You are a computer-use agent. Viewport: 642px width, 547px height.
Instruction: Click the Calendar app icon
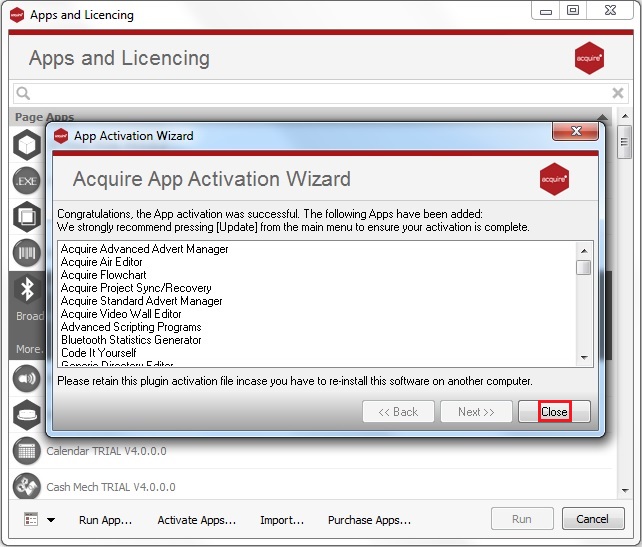[x=27, y=451]
